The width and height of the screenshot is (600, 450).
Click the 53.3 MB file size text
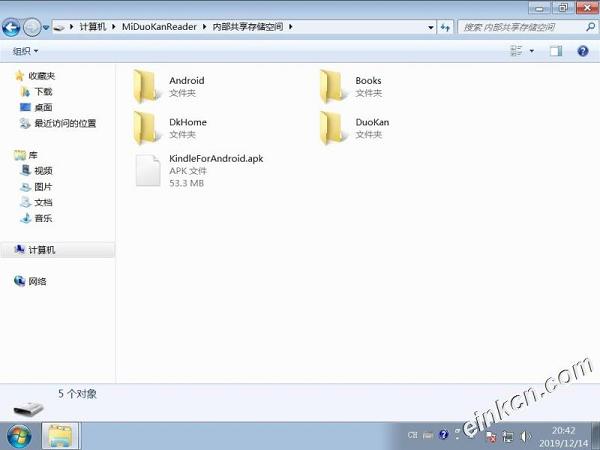187,183
